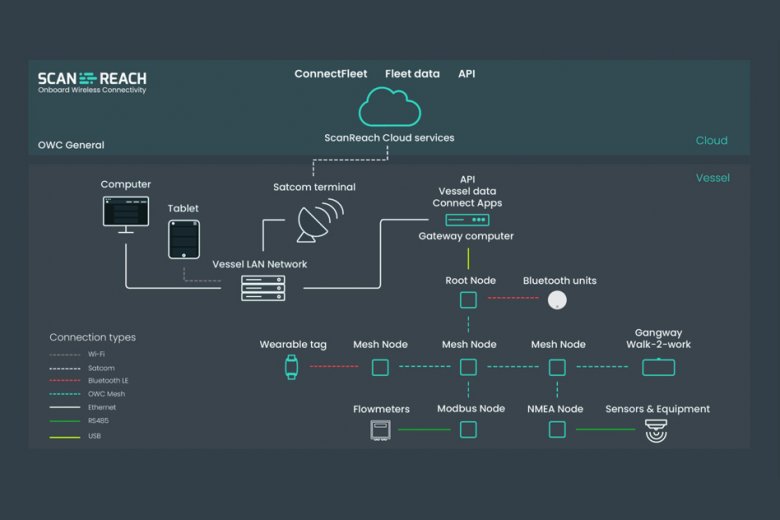Click the NMEA Node square icon
Viewport: 780px width, 520px height.
(557, 429)
